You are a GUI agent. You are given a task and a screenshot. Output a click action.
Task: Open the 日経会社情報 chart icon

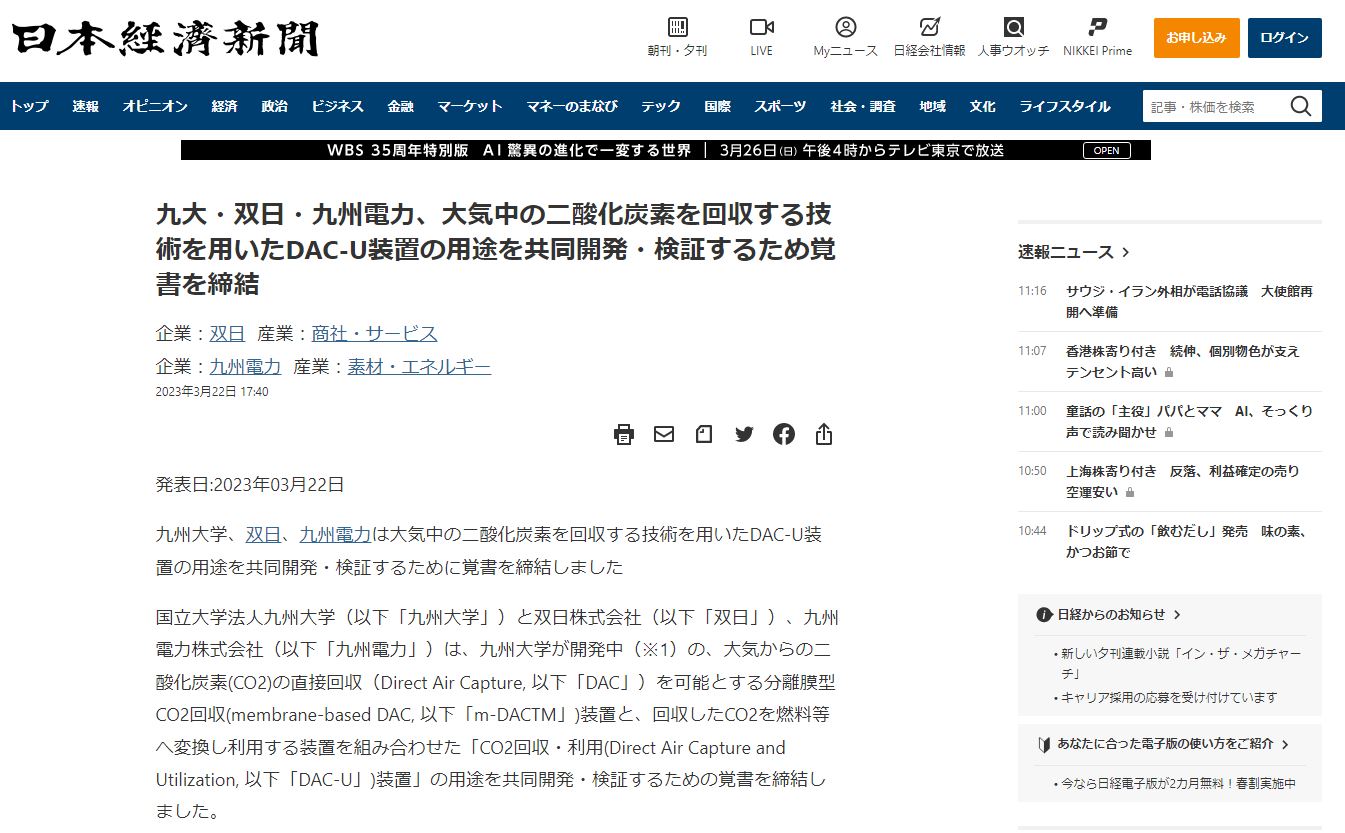coord(929,28)
